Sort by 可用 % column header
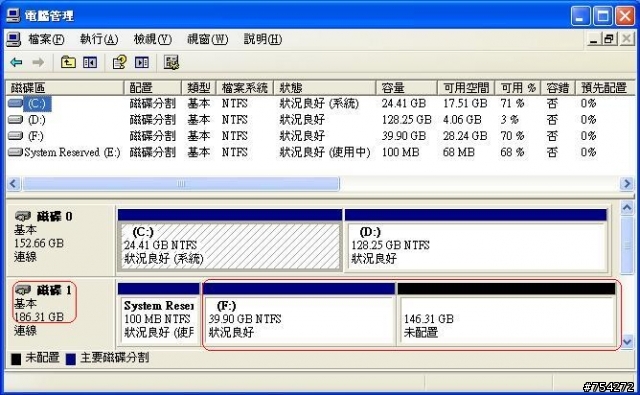The width and height of the screenshot is (640, 395). coord(518,88)
